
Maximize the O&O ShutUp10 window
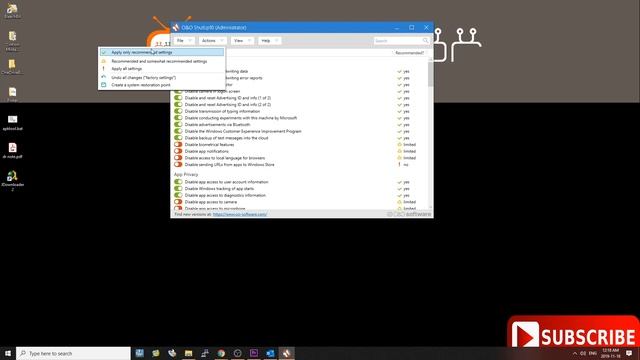click(x=411, y=27)
